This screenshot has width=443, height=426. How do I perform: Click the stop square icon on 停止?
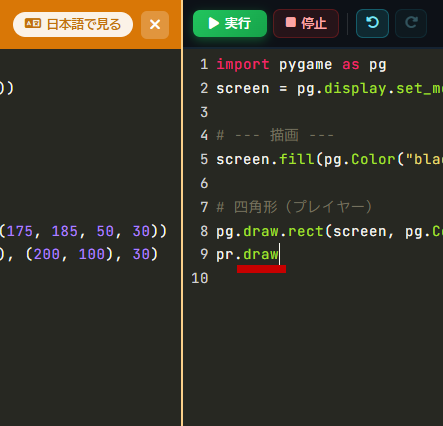pos(291,23)
